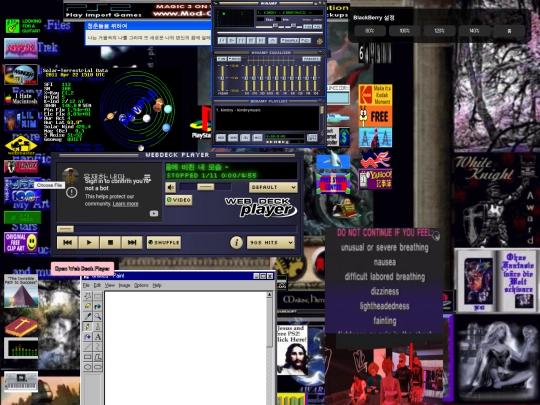Select the Brush tool in Paint
The image size is (540, 405).
tap(98, 326)
